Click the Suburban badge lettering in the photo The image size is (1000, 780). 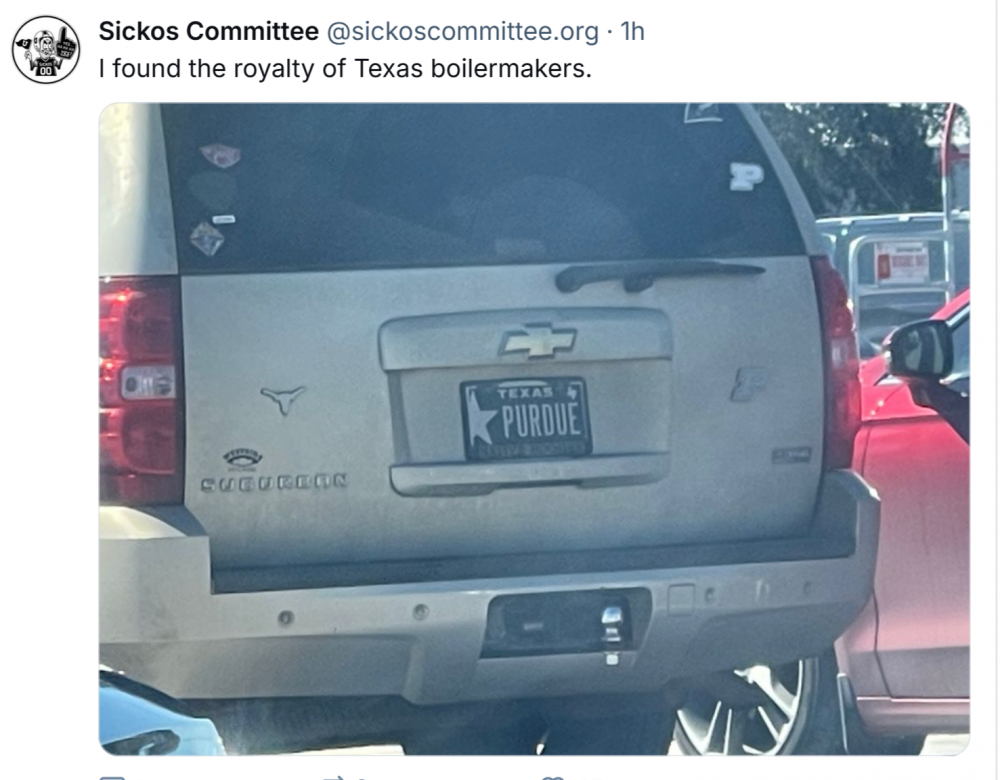click(x=274, y=482)
